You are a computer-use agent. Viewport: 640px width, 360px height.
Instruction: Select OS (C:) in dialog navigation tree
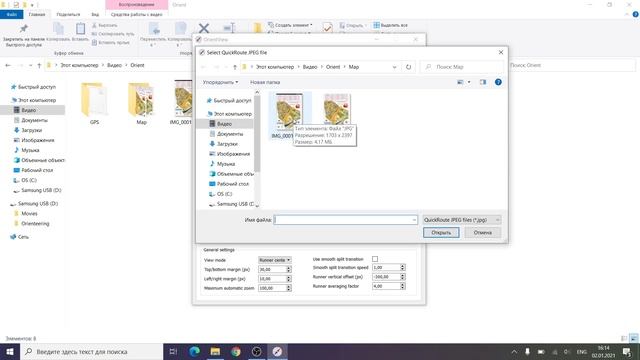tap(220, 194)
